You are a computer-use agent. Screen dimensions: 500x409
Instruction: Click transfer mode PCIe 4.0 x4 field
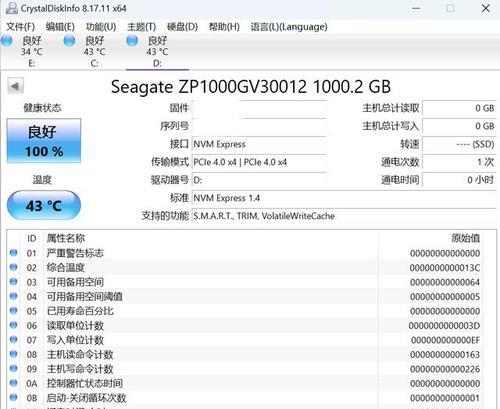pos(259,162)
